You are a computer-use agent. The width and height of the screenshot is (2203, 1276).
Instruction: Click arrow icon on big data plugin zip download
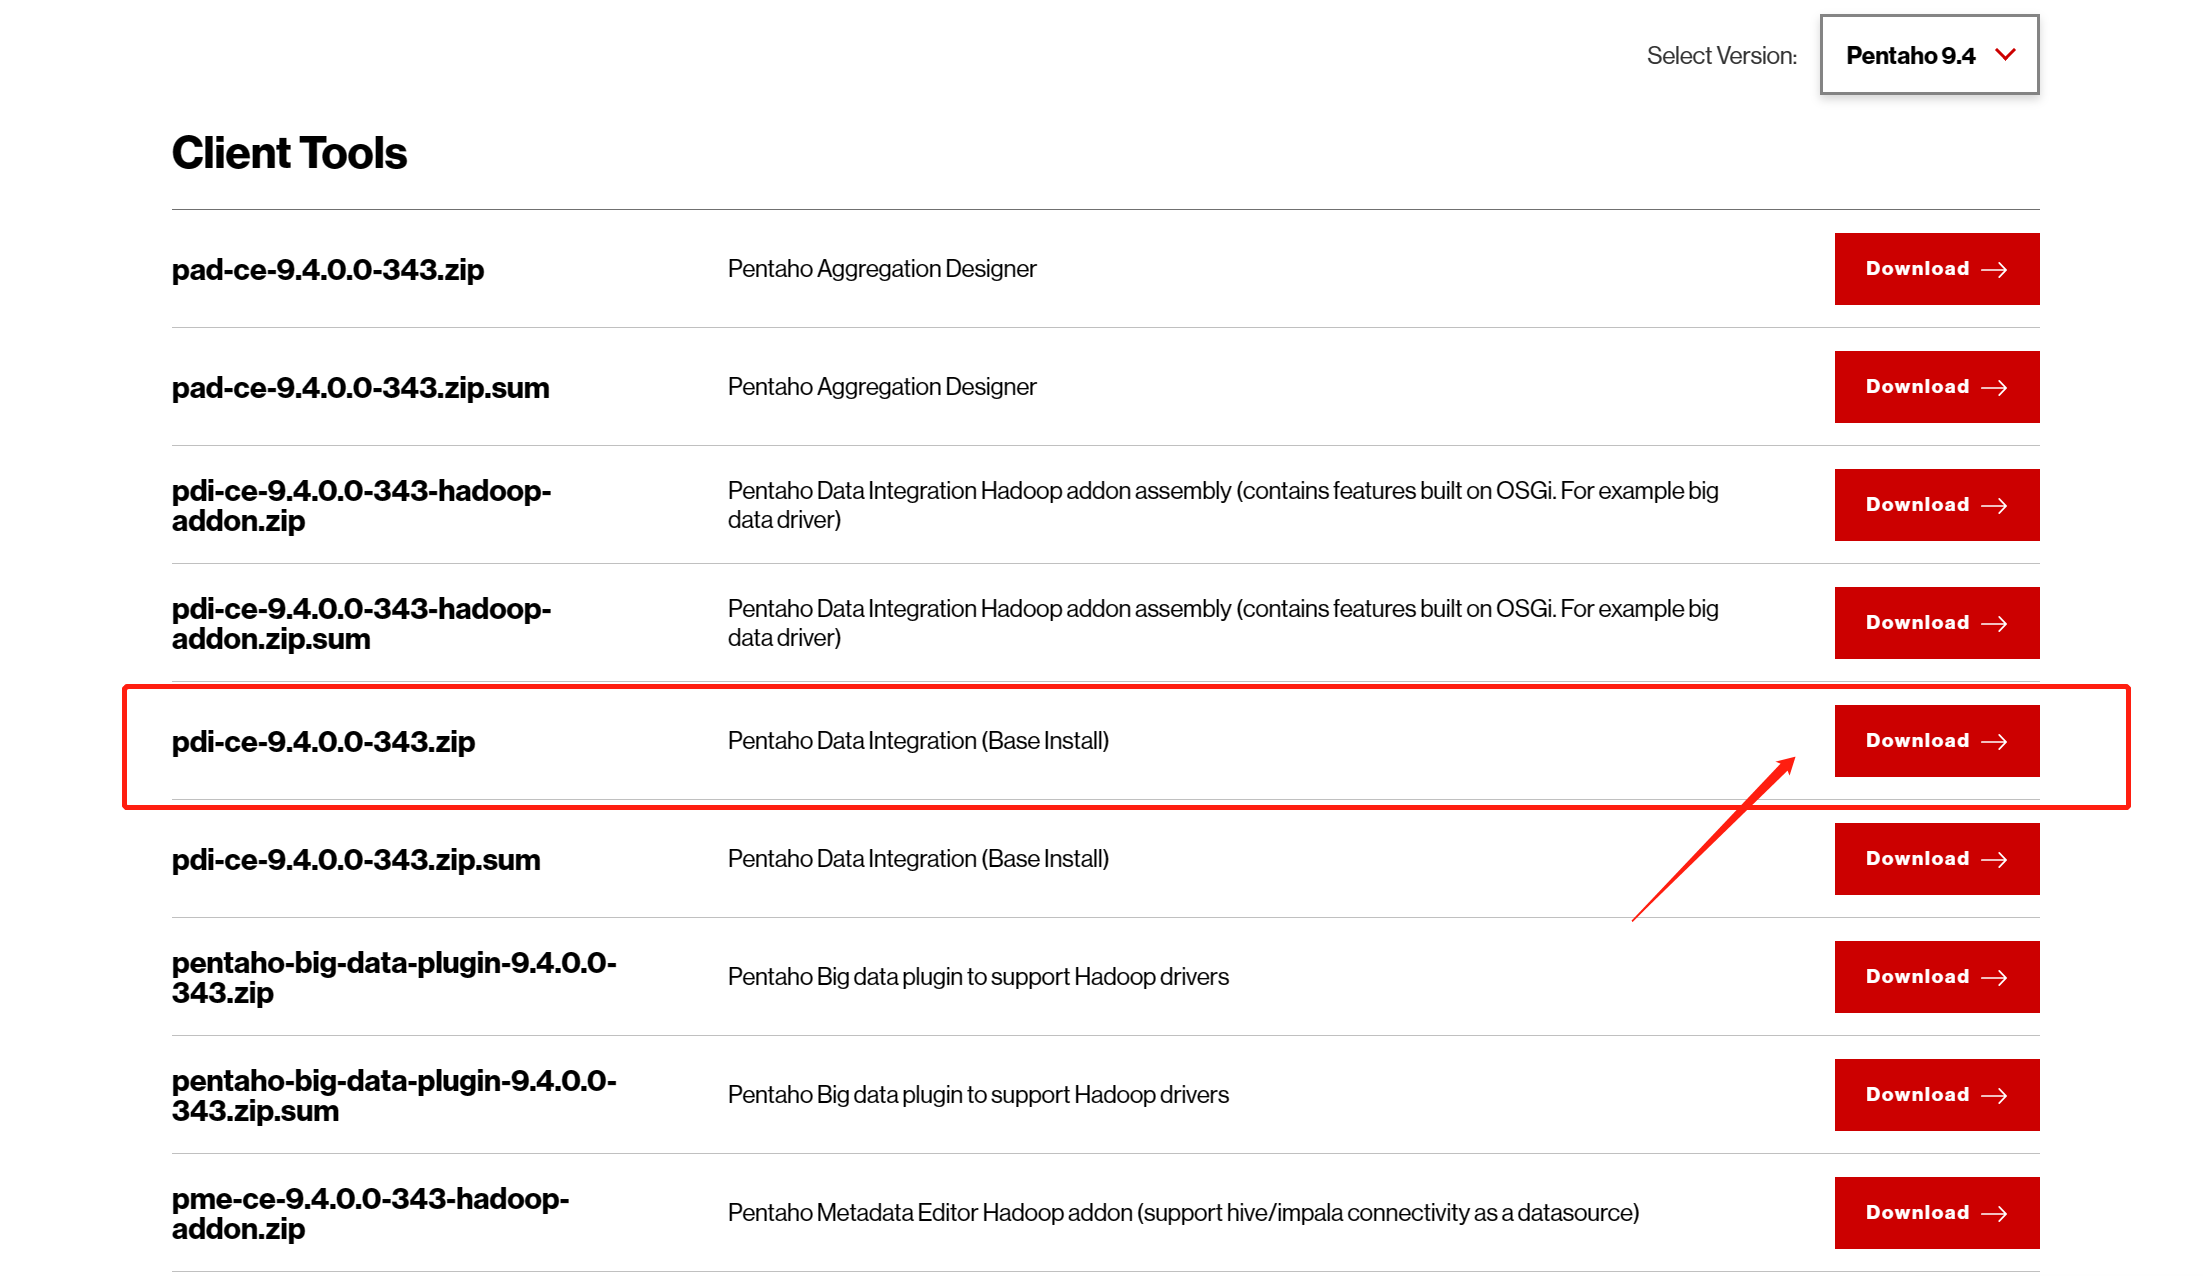click(x=1994, y=978)
